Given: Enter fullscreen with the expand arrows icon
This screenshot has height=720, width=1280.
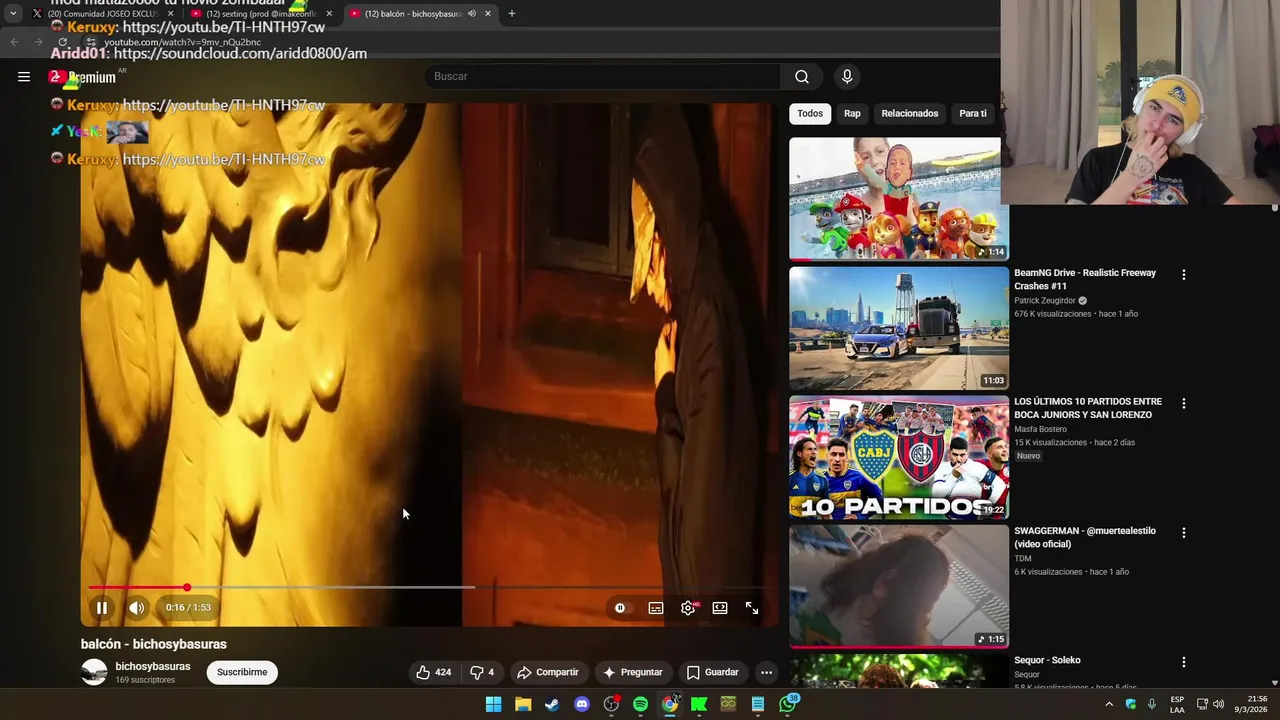Looking at the screenshot, I should click(x=752, y=607).
